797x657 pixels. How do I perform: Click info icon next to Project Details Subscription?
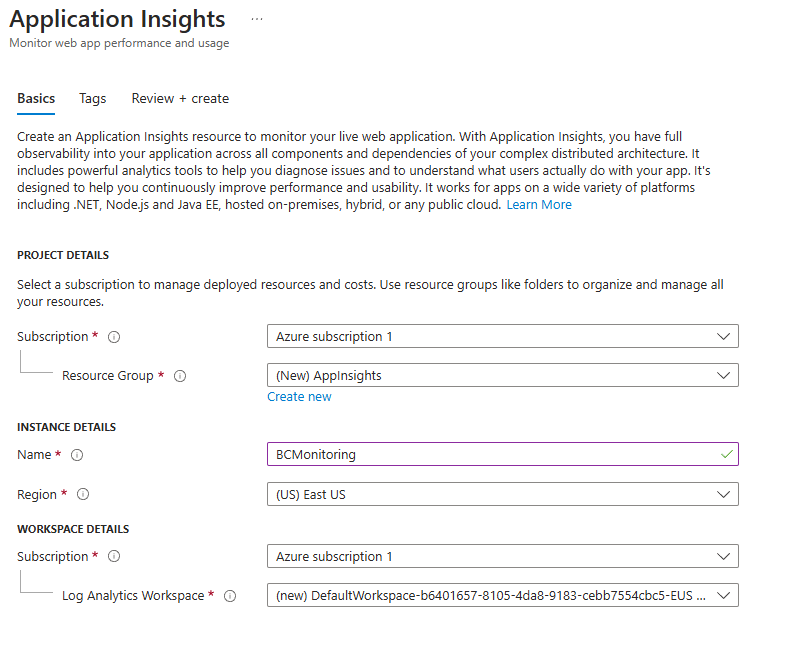tap(113, 337)
